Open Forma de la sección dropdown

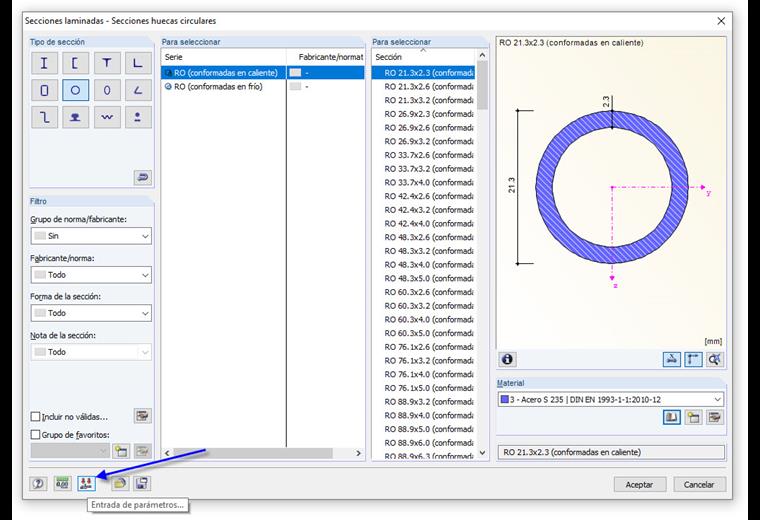tap(91, 313)
